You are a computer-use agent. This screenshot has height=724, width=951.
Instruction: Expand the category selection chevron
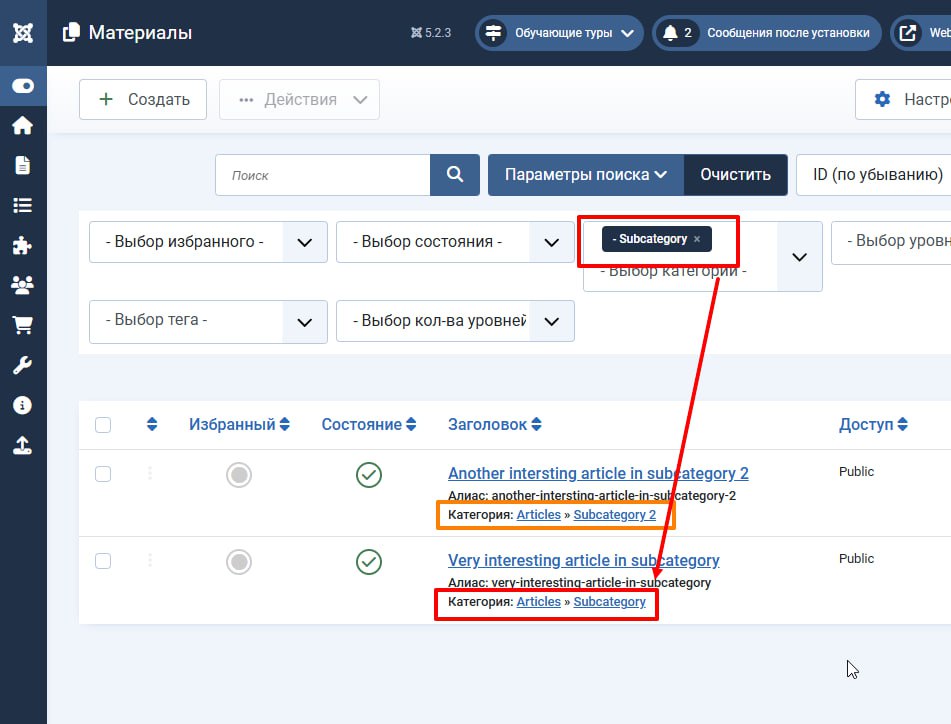coord(800,257)
